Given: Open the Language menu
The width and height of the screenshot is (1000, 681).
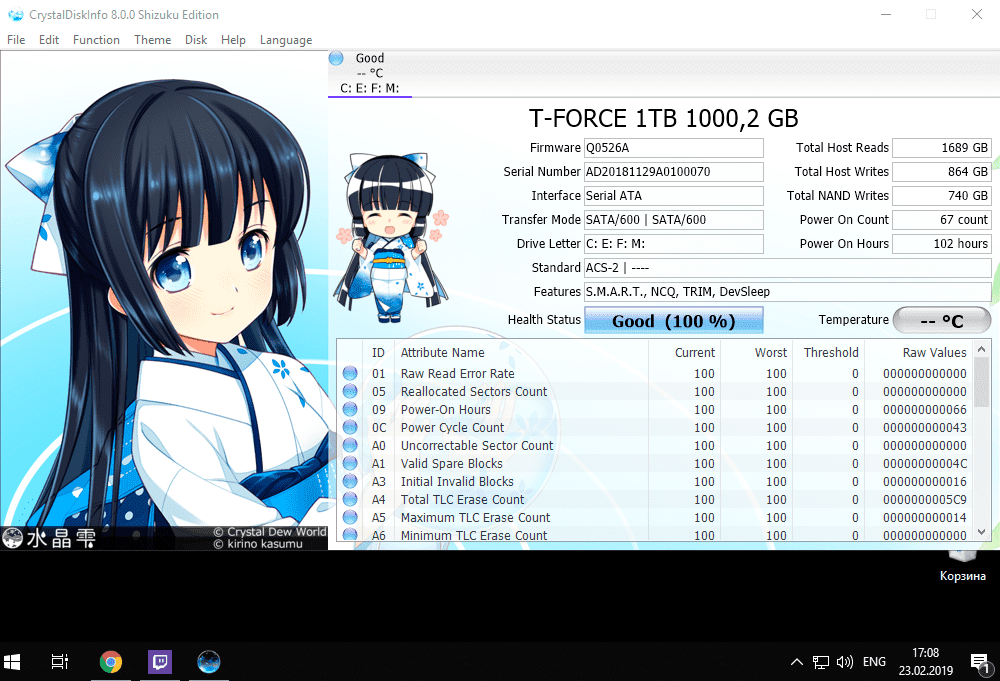Looking at the screenshot, I should point(286,40).
